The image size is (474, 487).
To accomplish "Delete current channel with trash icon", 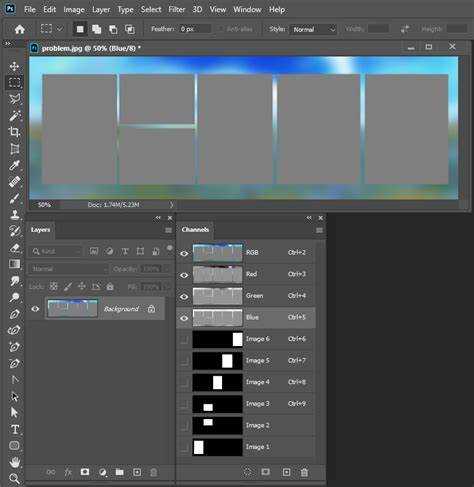I will [x=304, y=472].
